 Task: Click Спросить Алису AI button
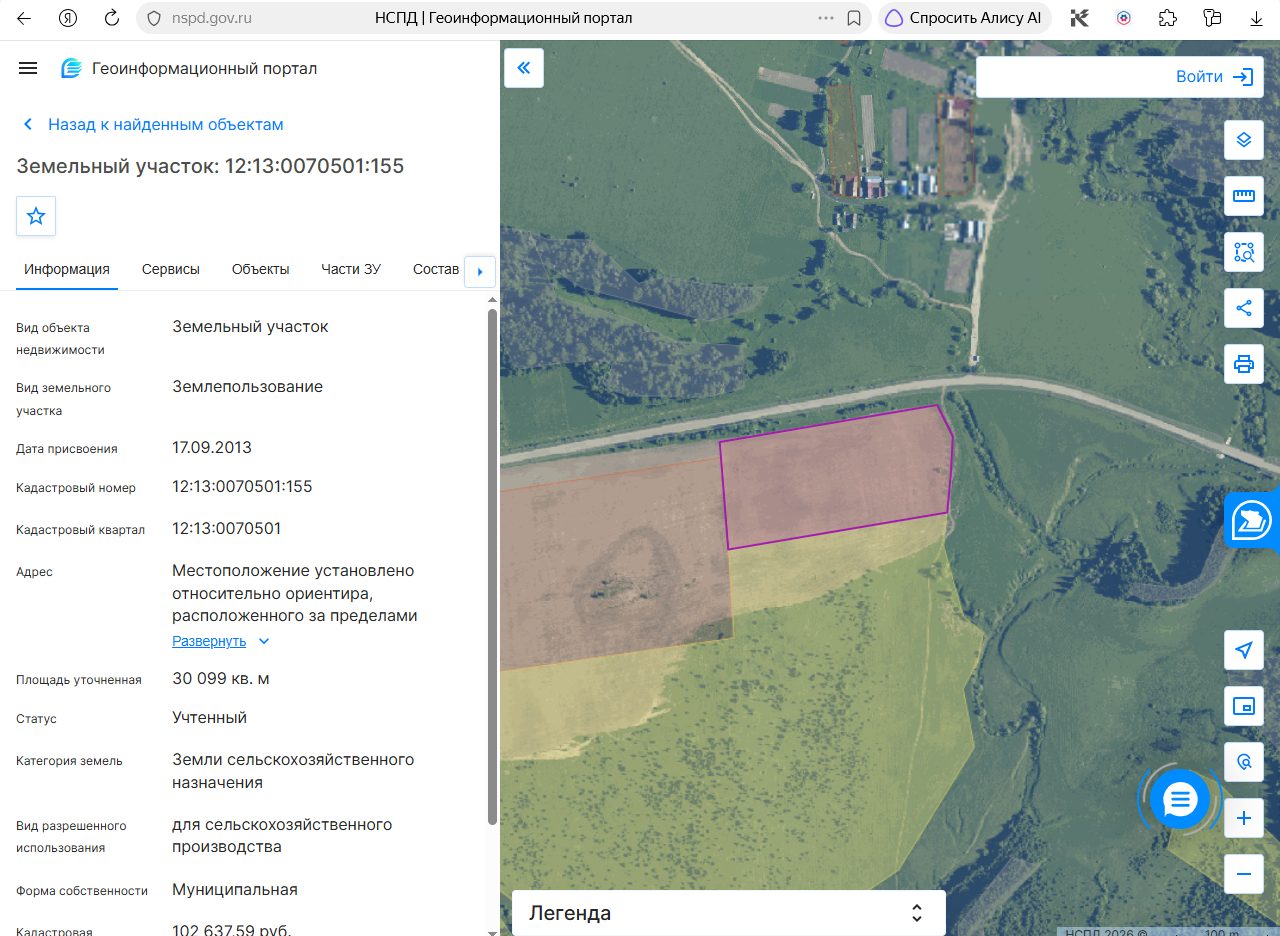964,18
